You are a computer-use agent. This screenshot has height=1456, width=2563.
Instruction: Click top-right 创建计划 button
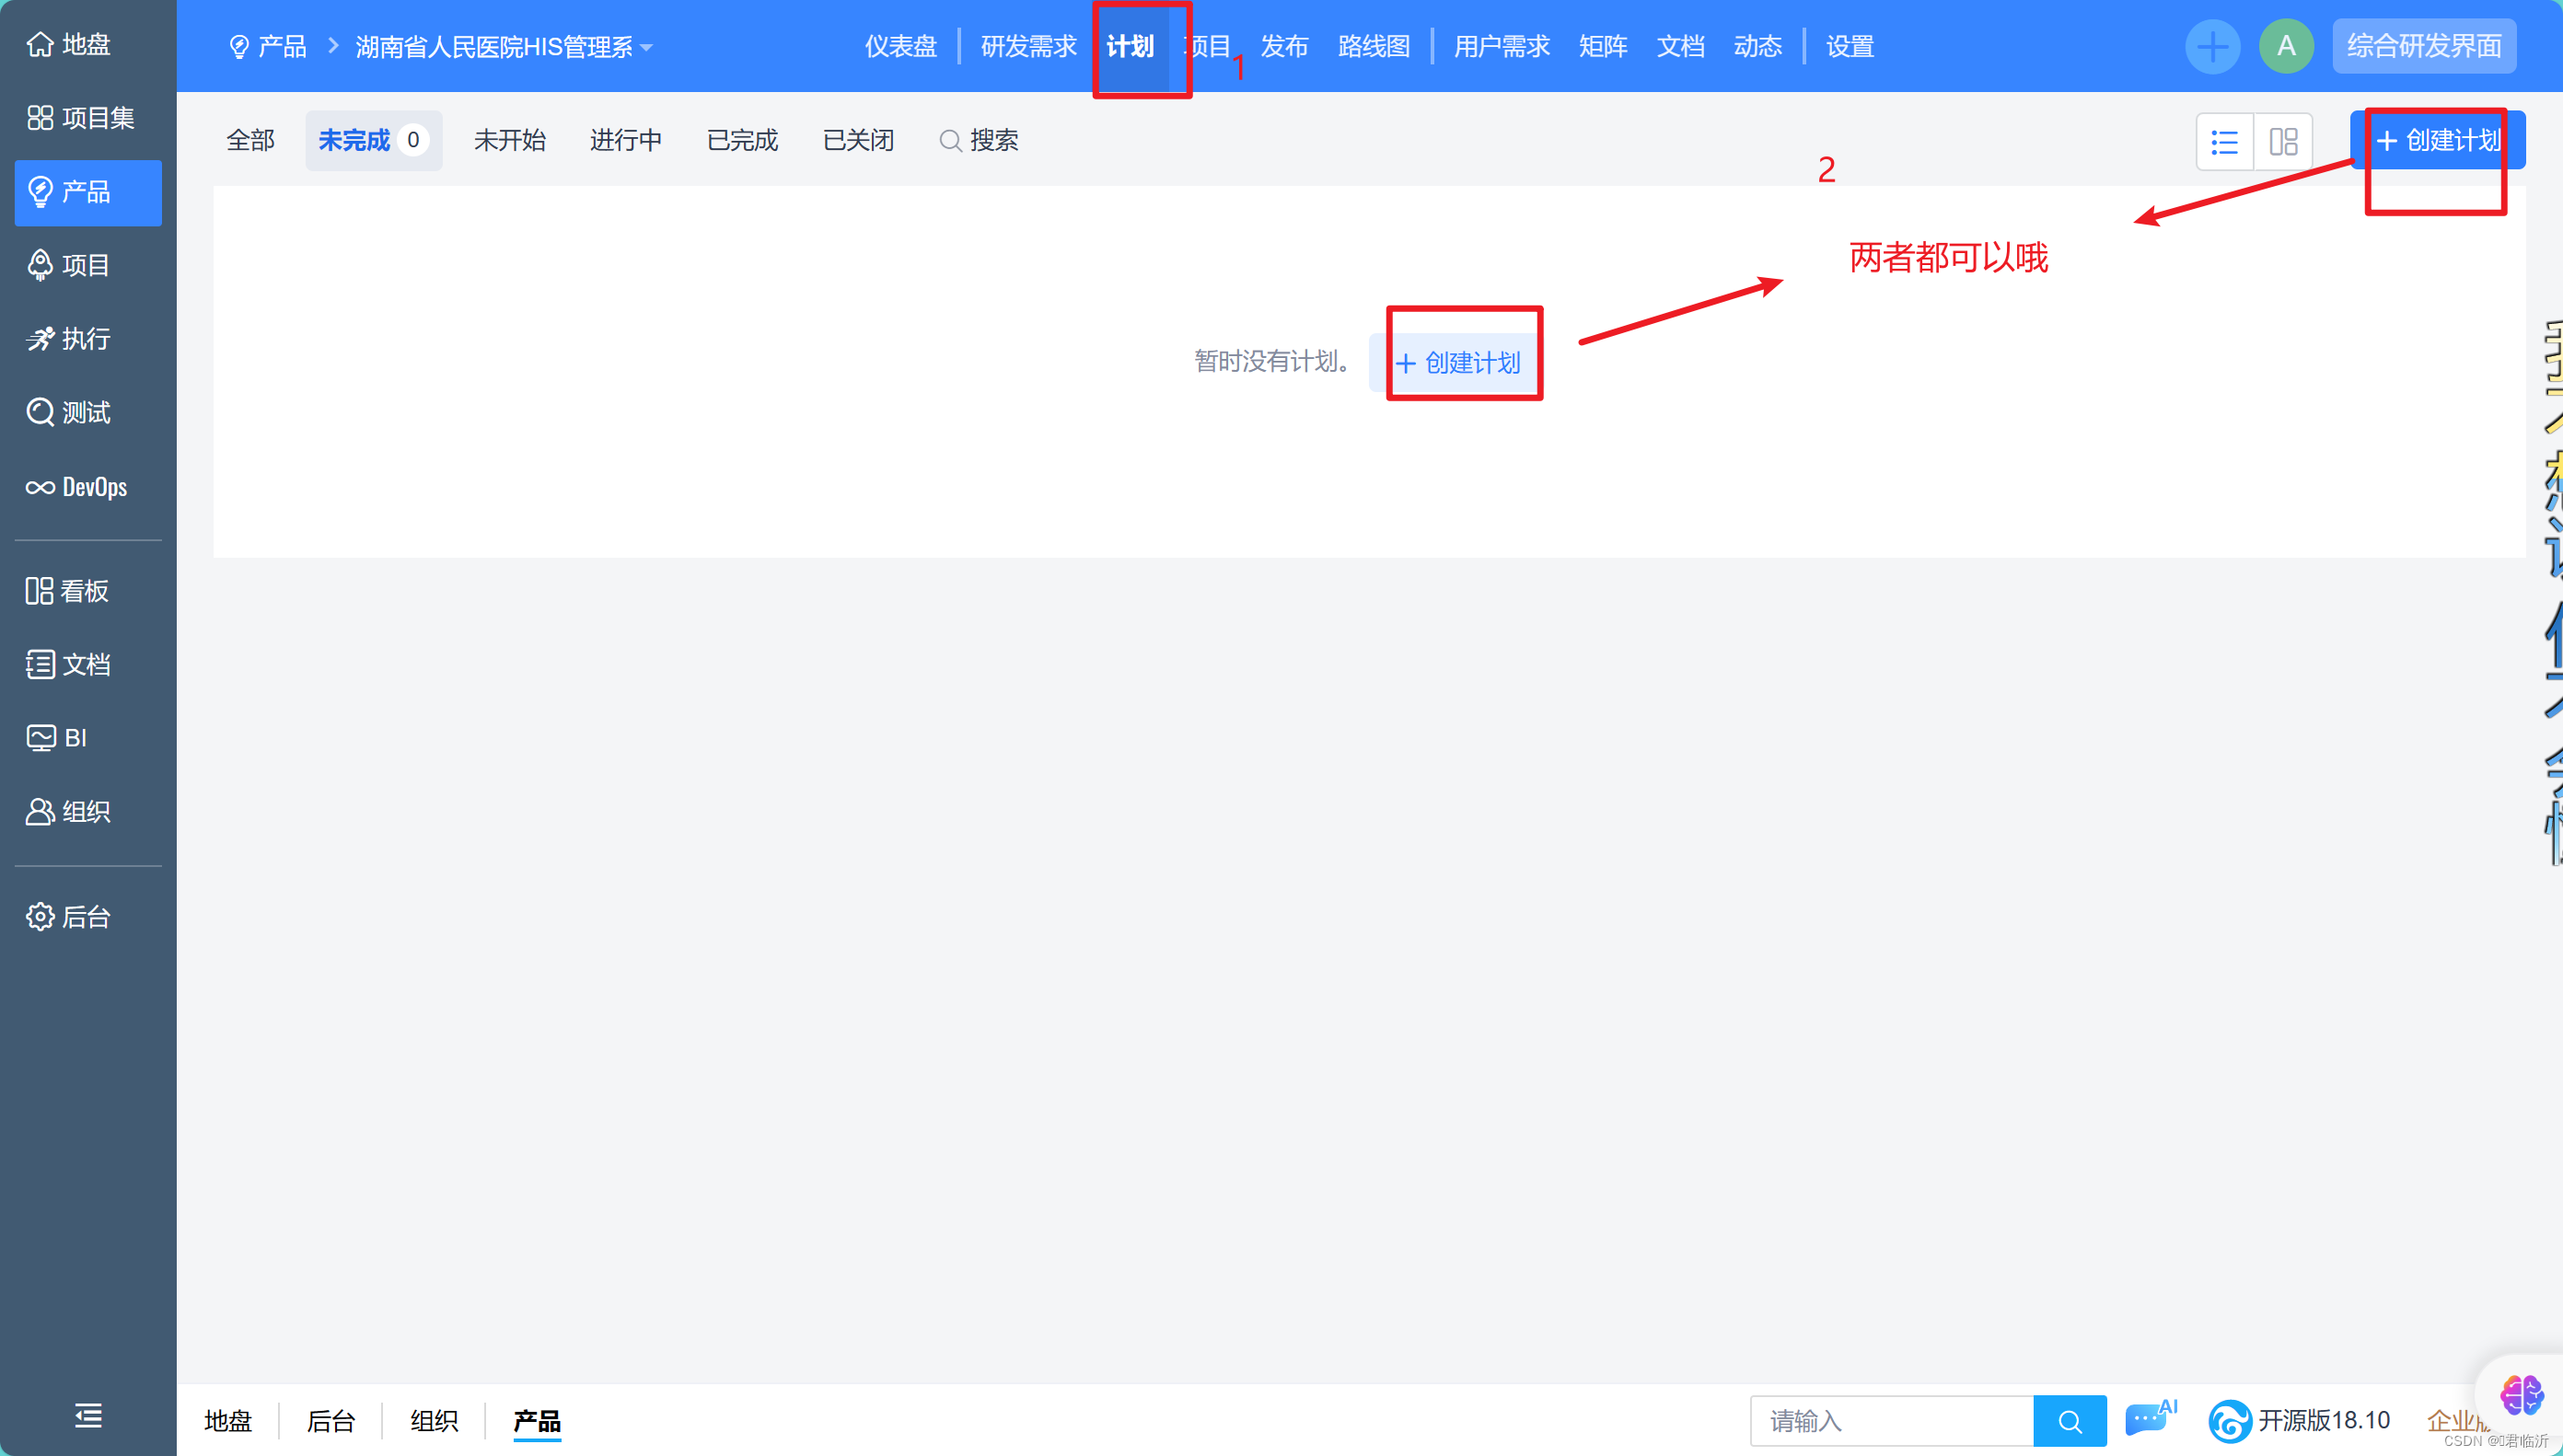2437,140
